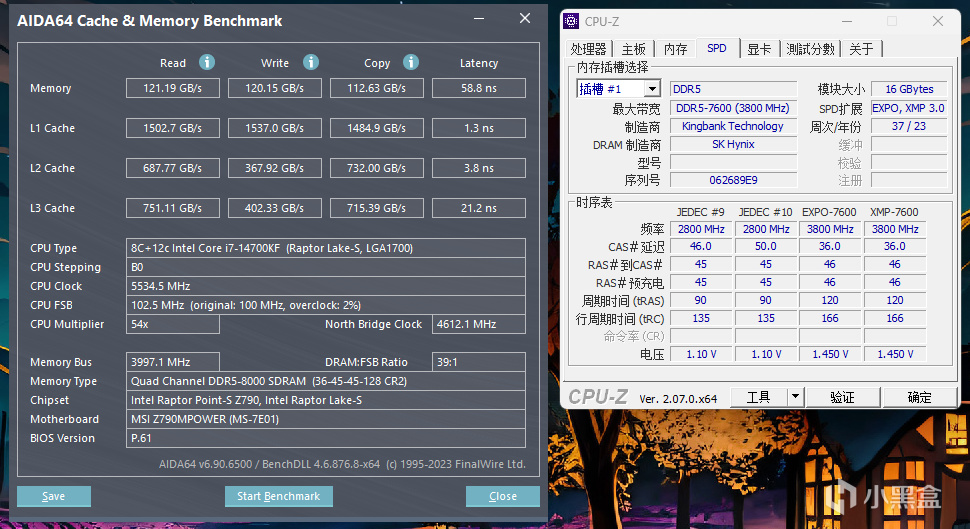Screen dimensions: 970x529
Task: Switch to the 主板 tab in CPU-Z
Action: coord(633,49)
